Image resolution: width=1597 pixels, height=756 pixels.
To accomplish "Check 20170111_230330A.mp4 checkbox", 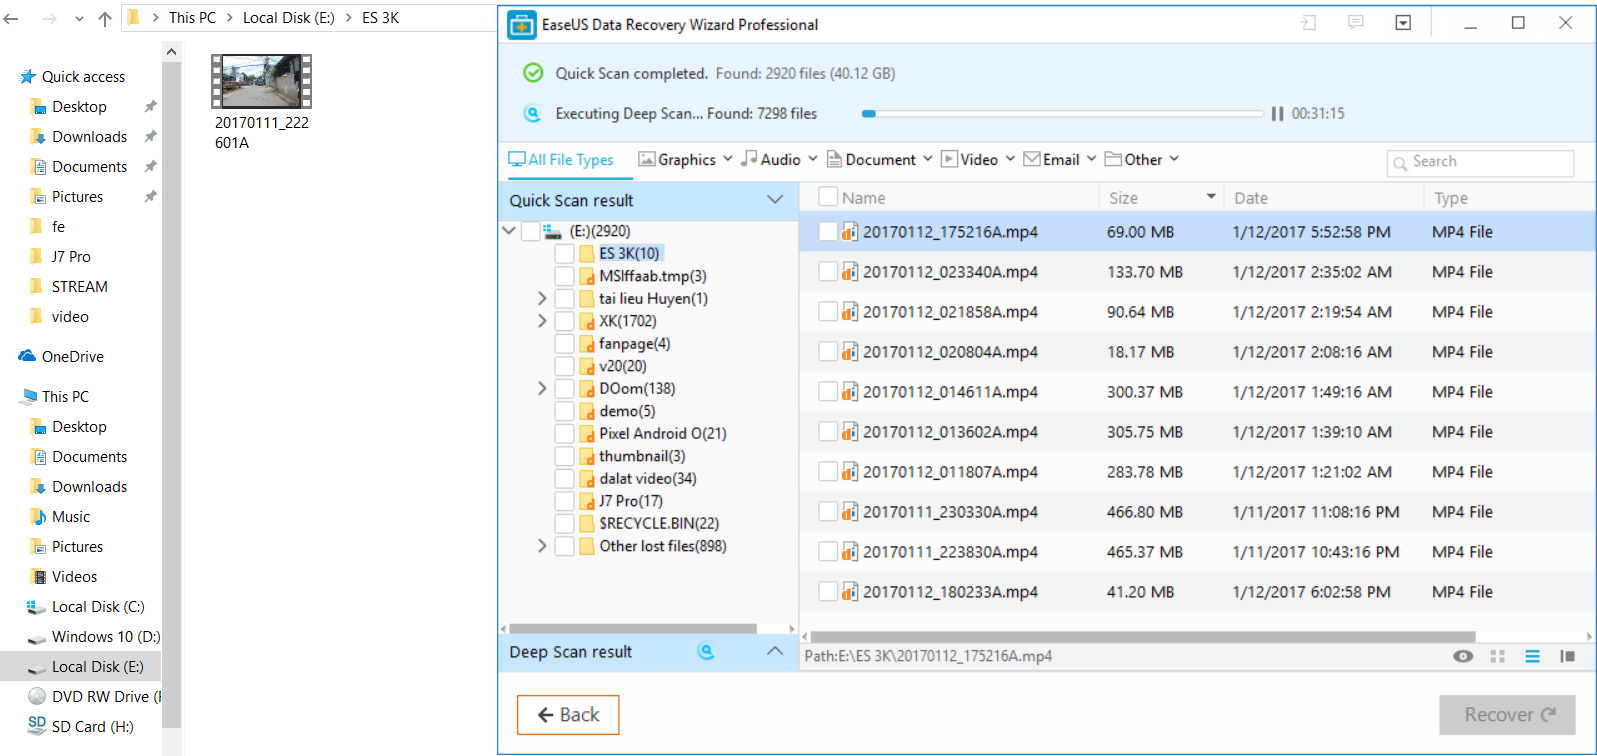I will pyautogui.click(x=828, y=512).
